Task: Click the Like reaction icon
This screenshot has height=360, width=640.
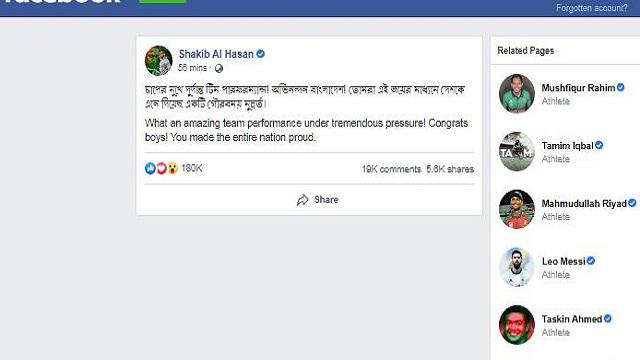Action: (x=150, y=168)
